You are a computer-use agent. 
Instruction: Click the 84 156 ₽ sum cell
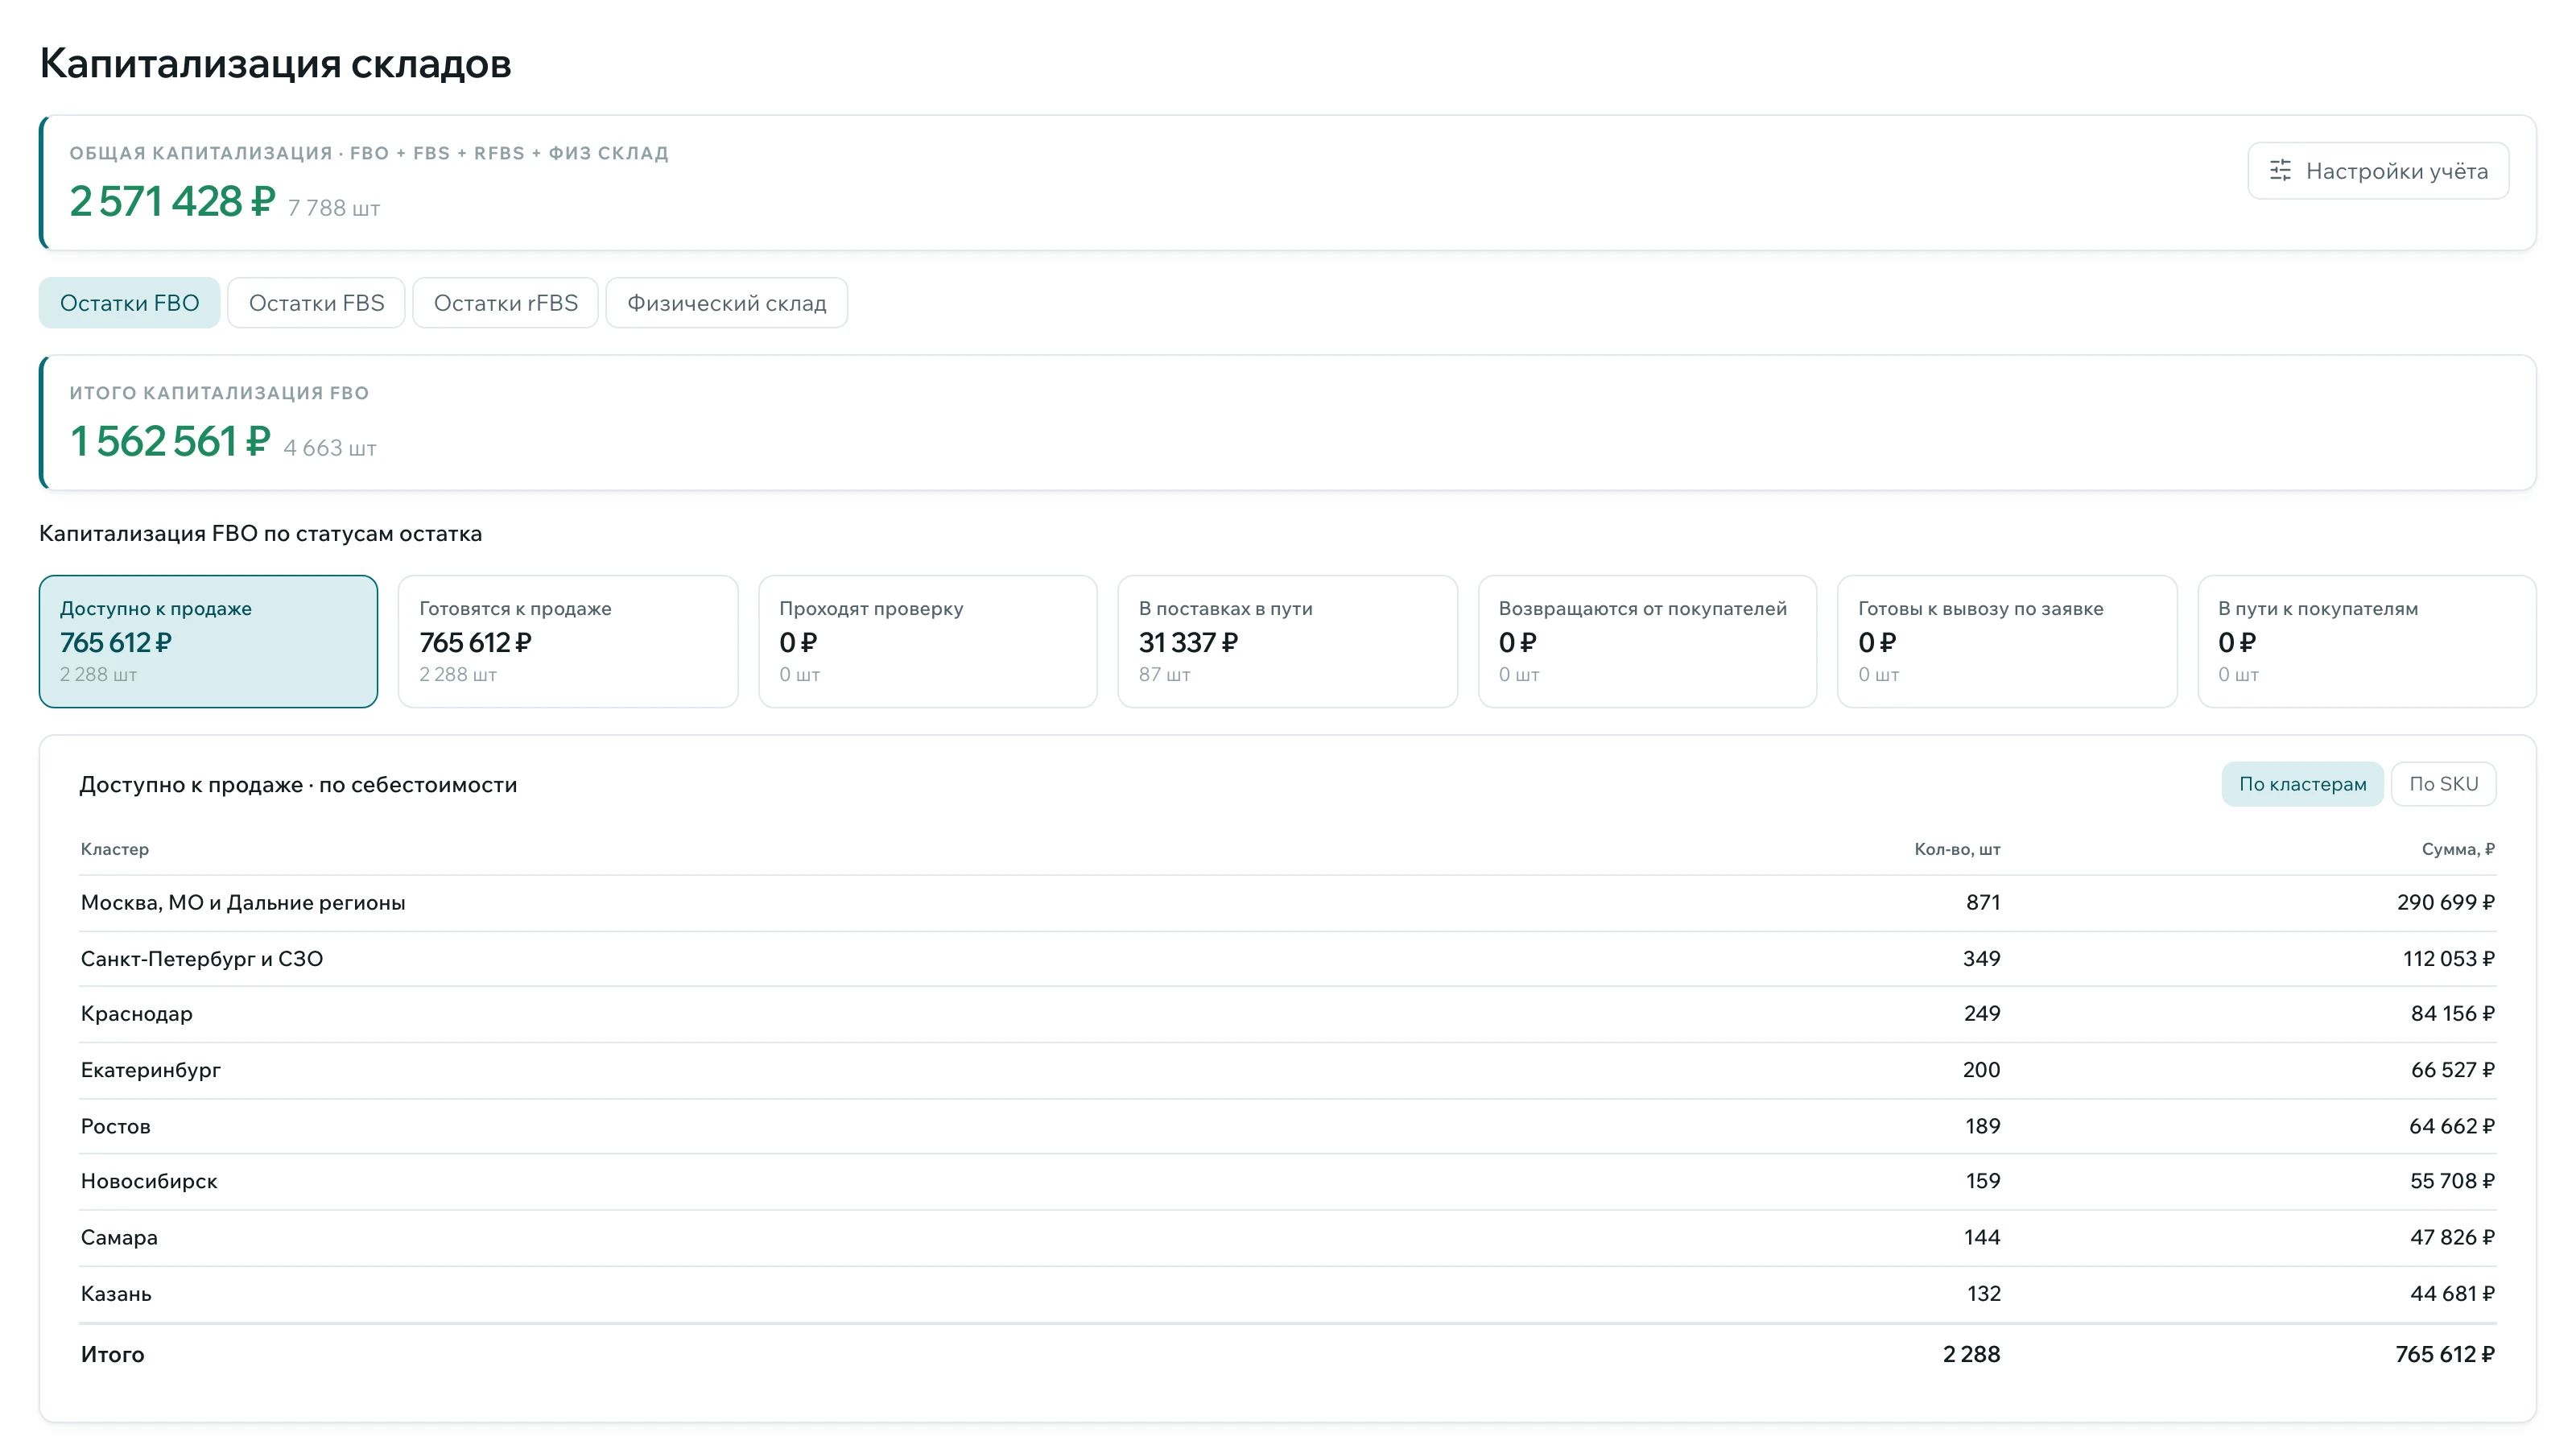(2452, 1014)
